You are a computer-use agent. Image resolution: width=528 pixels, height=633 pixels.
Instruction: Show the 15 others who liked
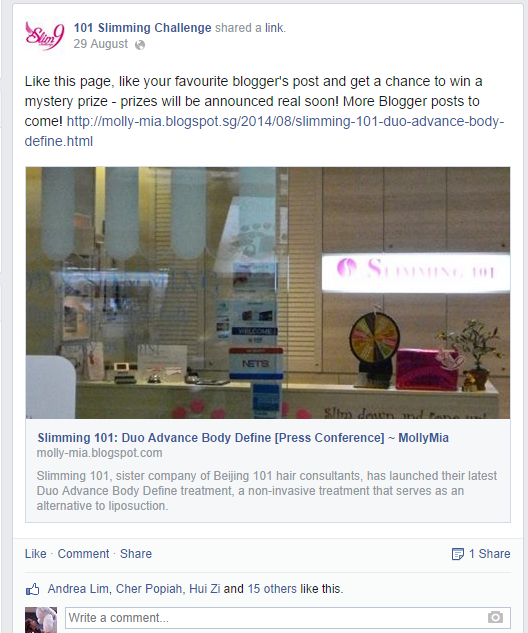[272, 589]
